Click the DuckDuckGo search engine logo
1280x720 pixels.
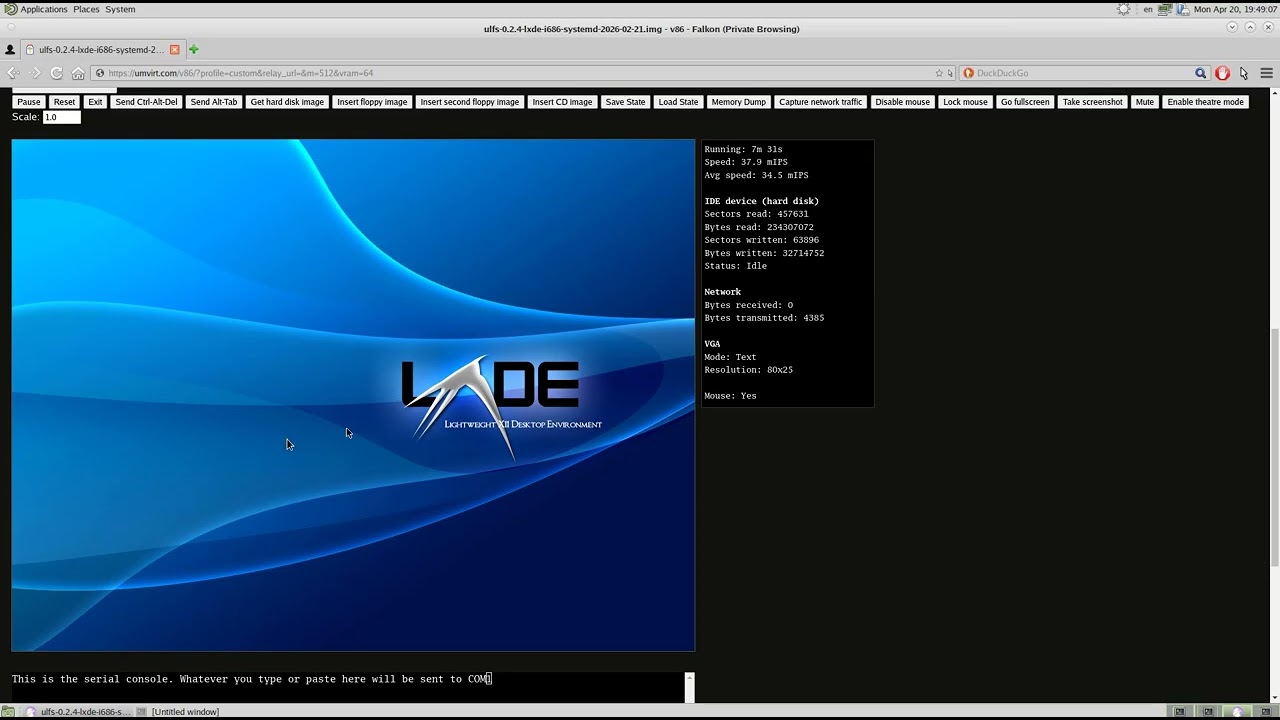pos(968,73)
